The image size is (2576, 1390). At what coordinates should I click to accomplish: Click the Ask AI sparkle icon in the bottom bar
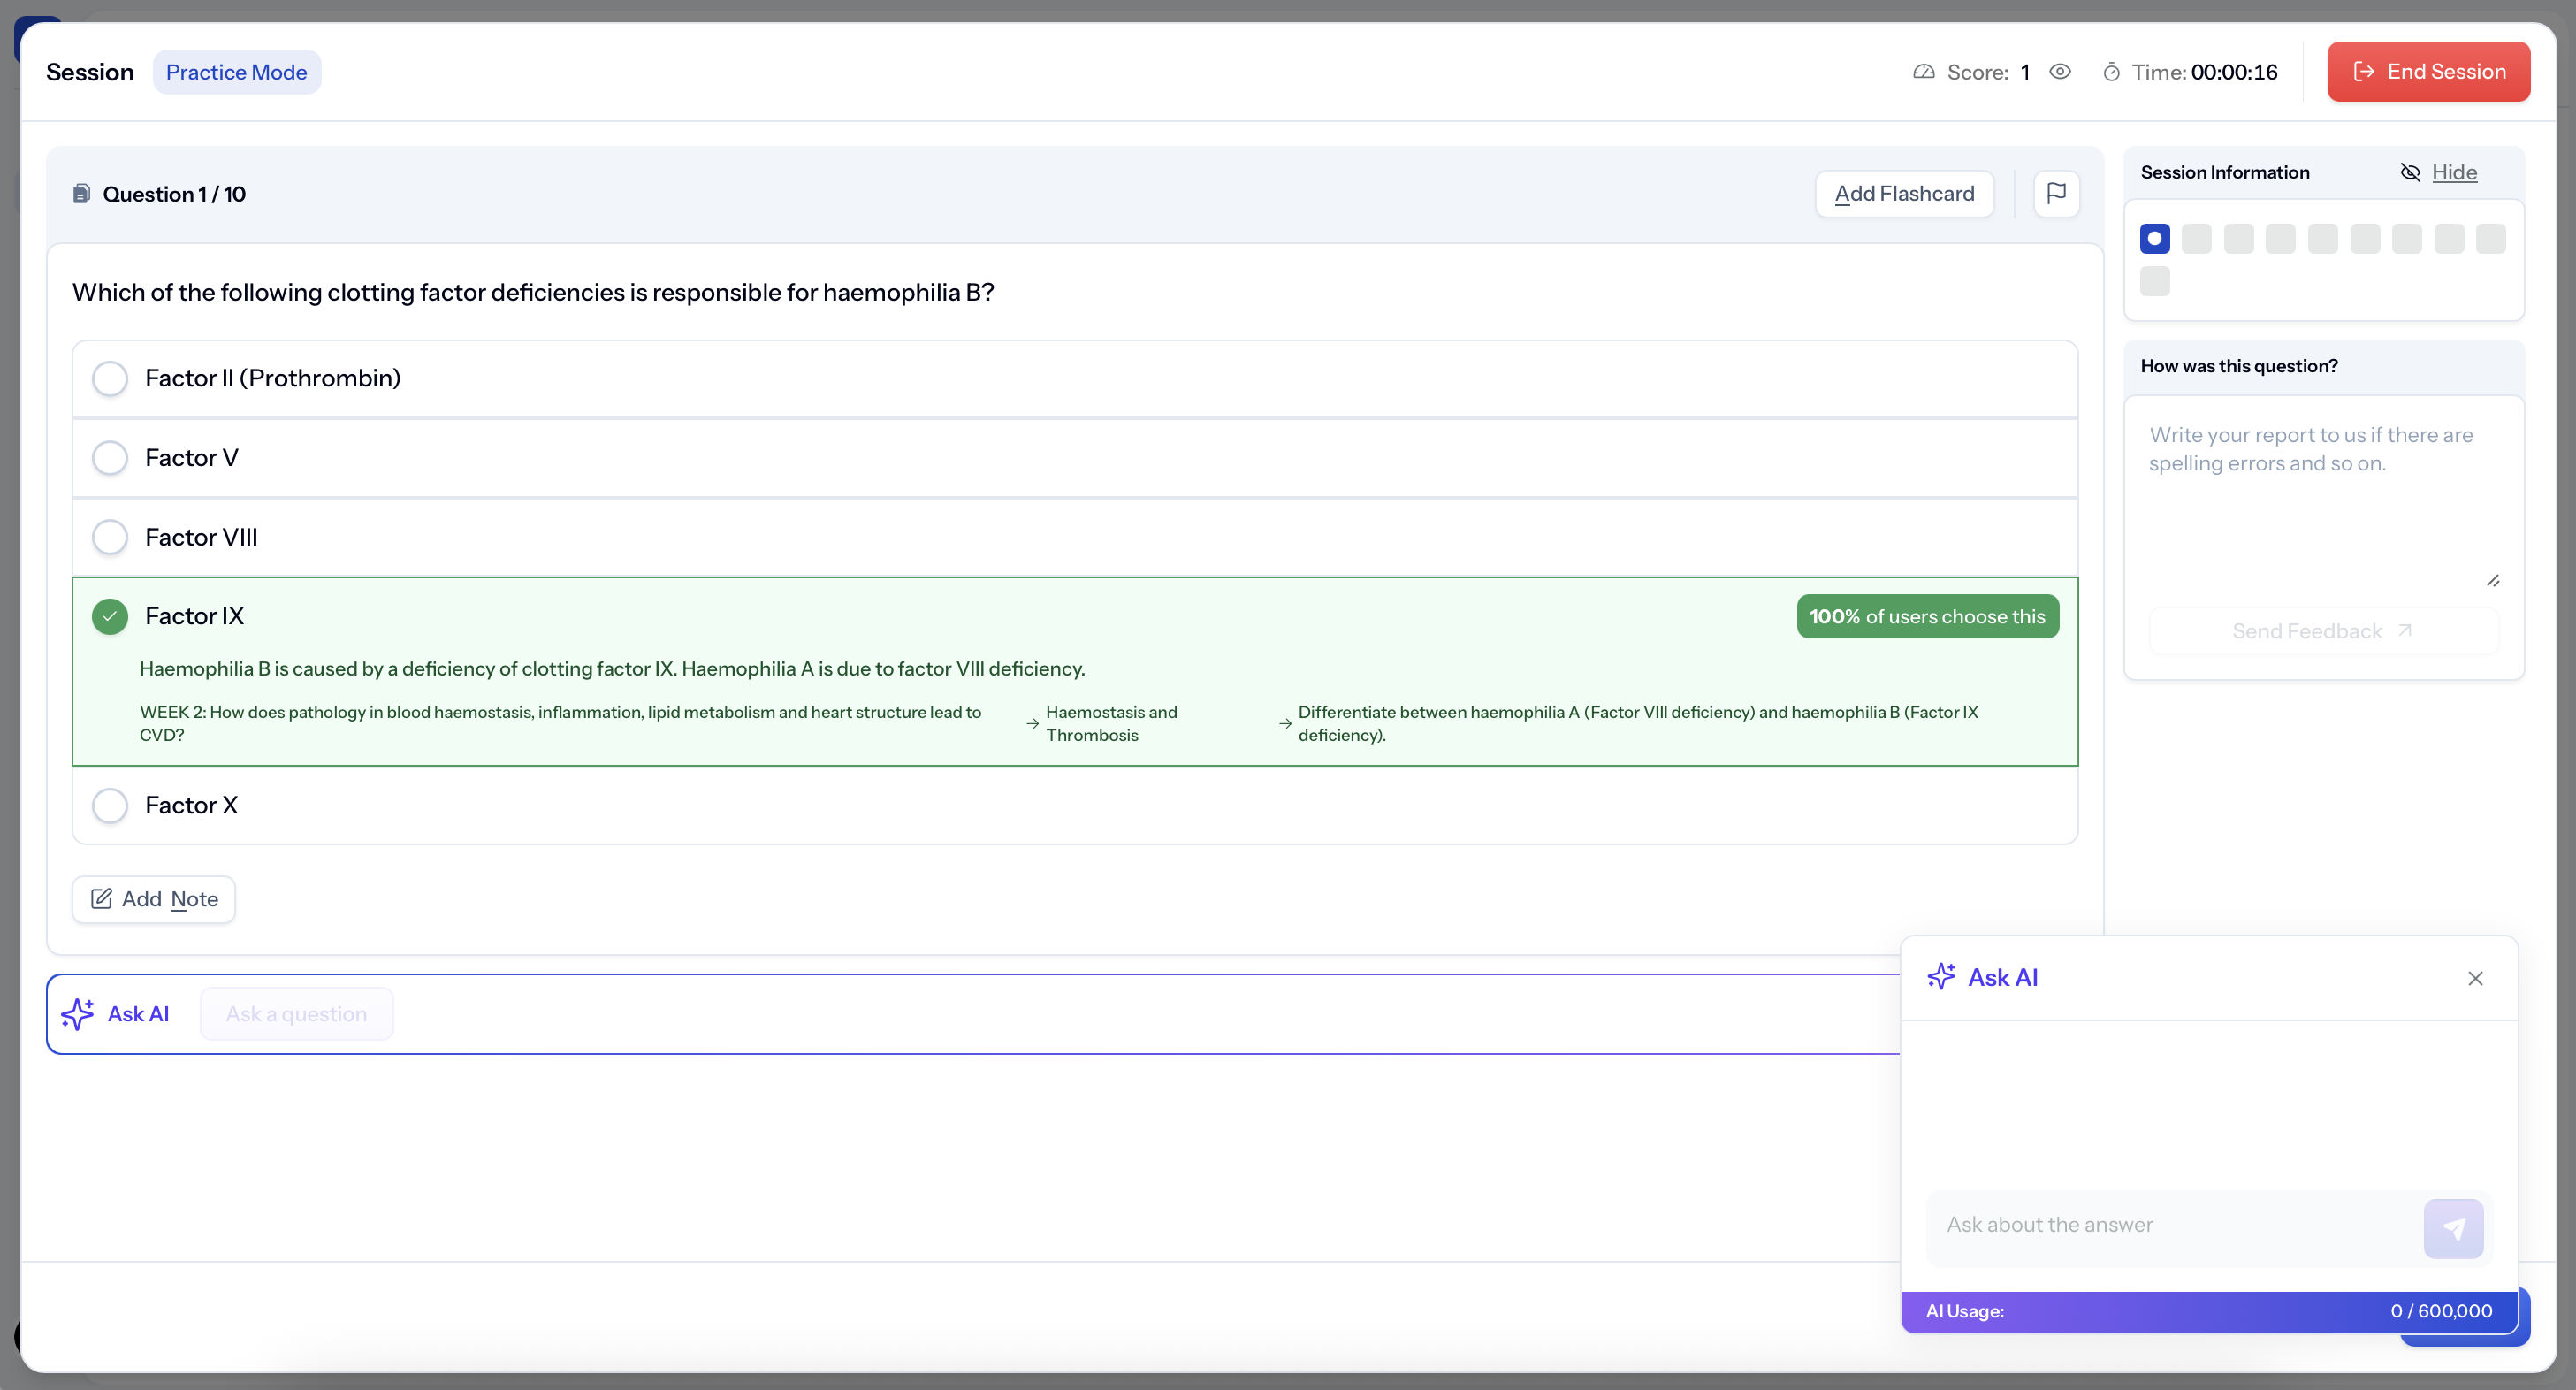tap(78, 1014)
